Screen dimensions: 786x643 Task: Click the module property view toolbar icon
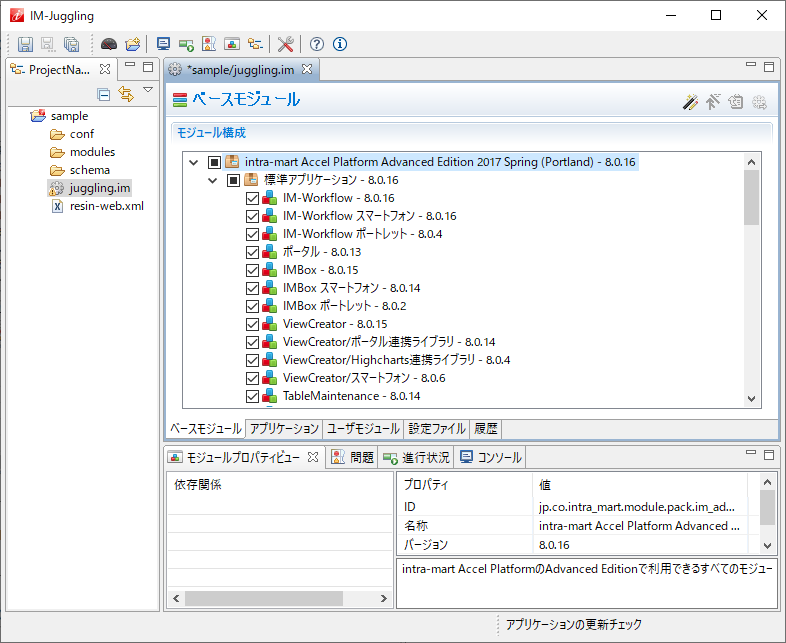tap(232, 44)
